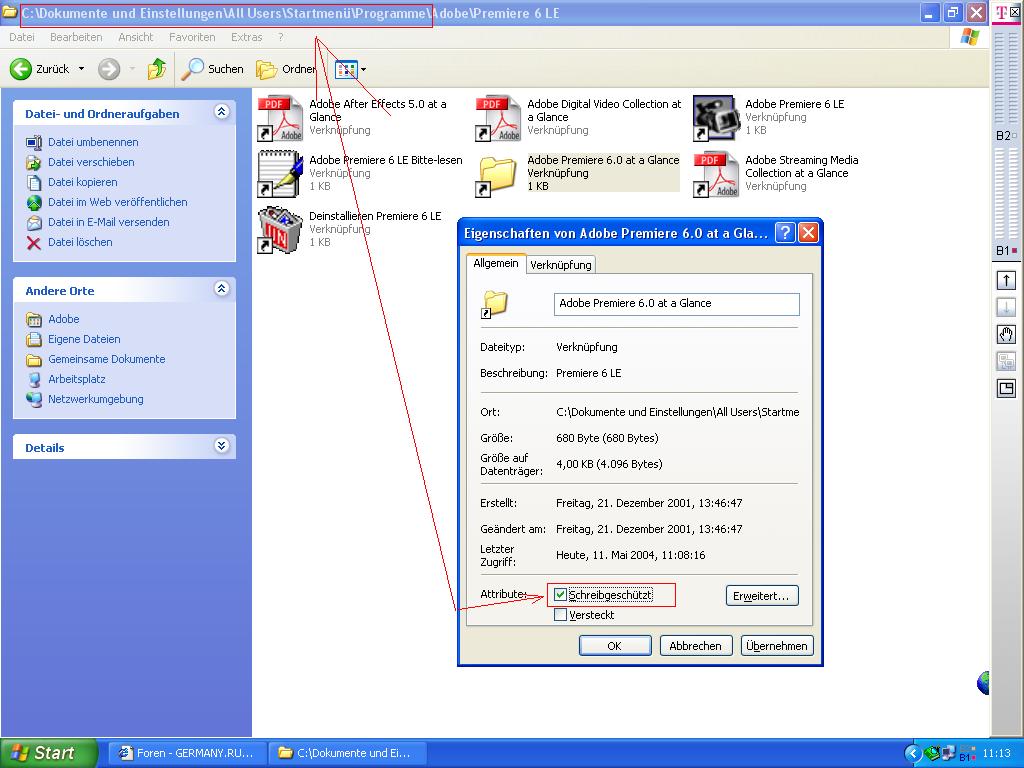1024x768 pixels.
Task: Click Datei umbenennen task icon
Action: (x=34, y=142)
